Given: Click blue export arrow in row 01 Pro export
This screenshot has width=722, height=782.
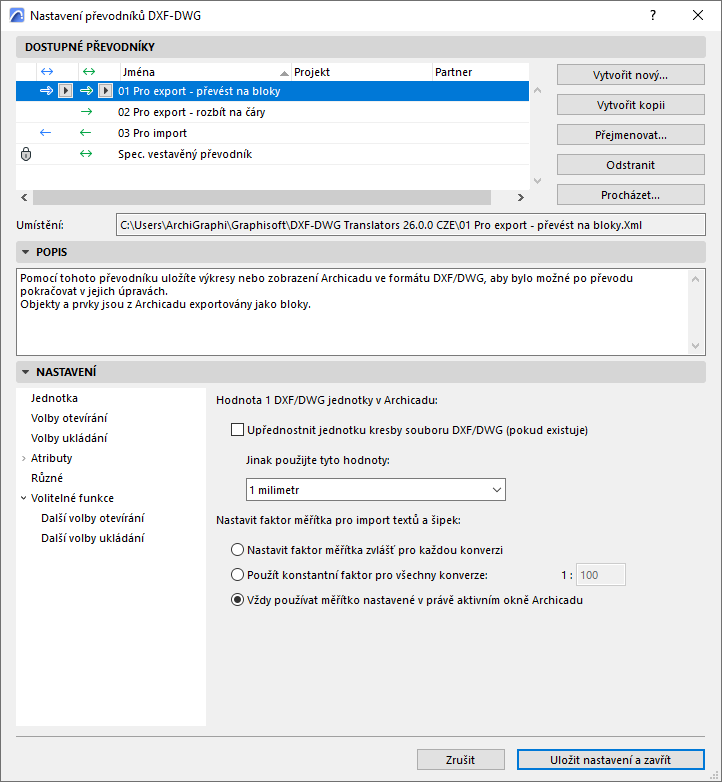Looking at the screenshot, I should click(46, 91).
